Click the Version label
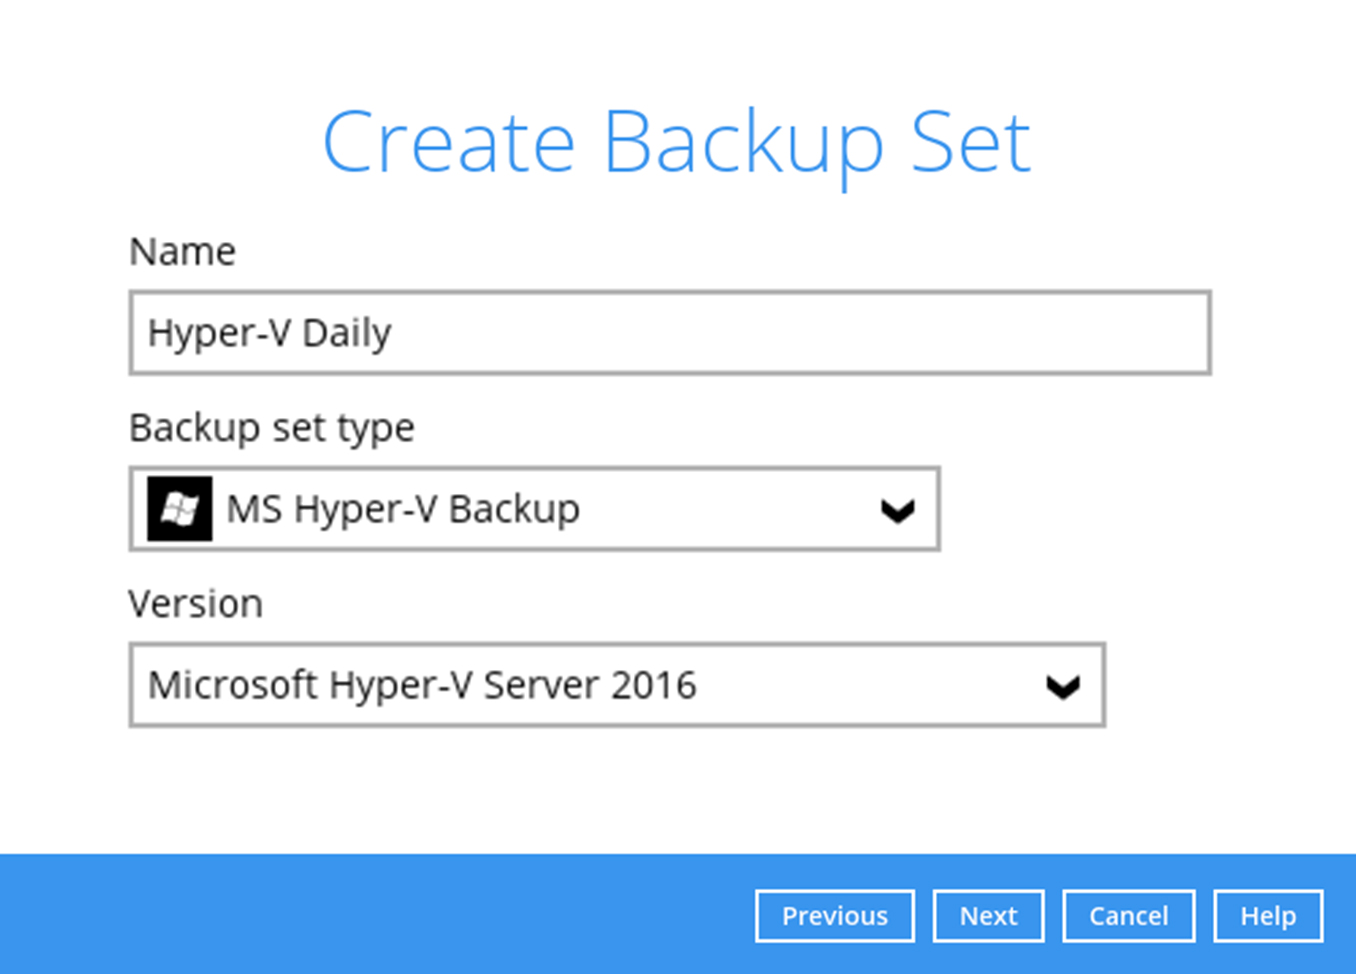 196,603
